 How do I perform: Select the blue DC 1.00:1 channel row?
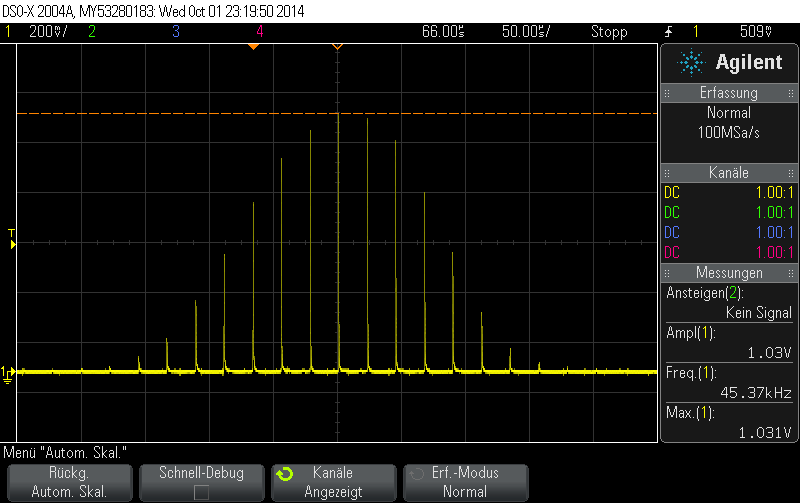pyautogui.click(x=729, y=233)
